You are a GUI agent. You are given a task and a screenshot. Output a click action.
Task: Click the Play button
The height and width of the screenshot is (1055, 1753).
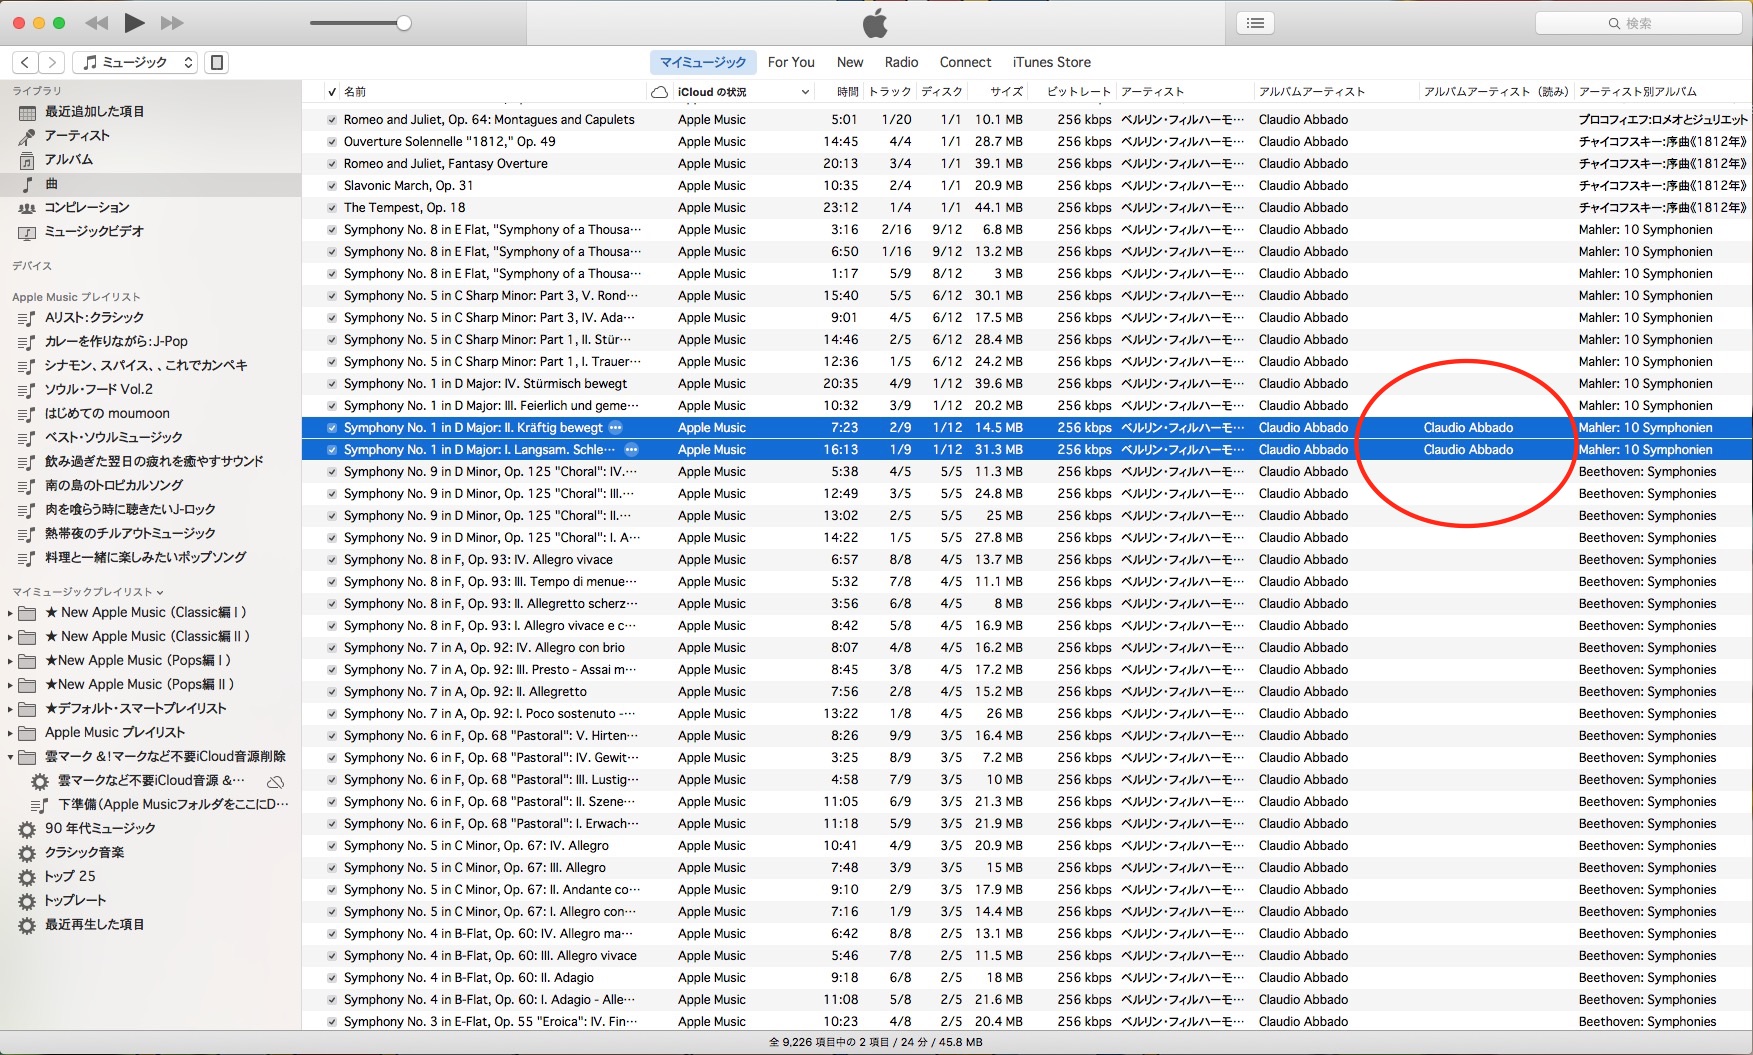134,22
